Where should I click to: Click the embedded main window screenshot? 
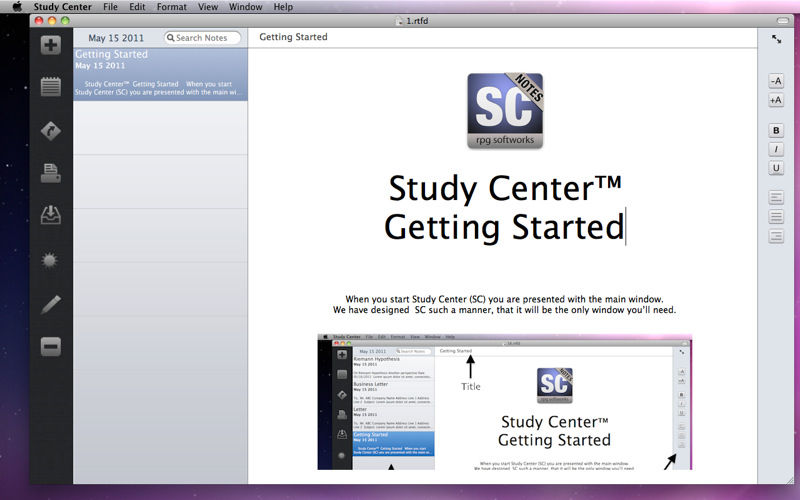point(505,402)
